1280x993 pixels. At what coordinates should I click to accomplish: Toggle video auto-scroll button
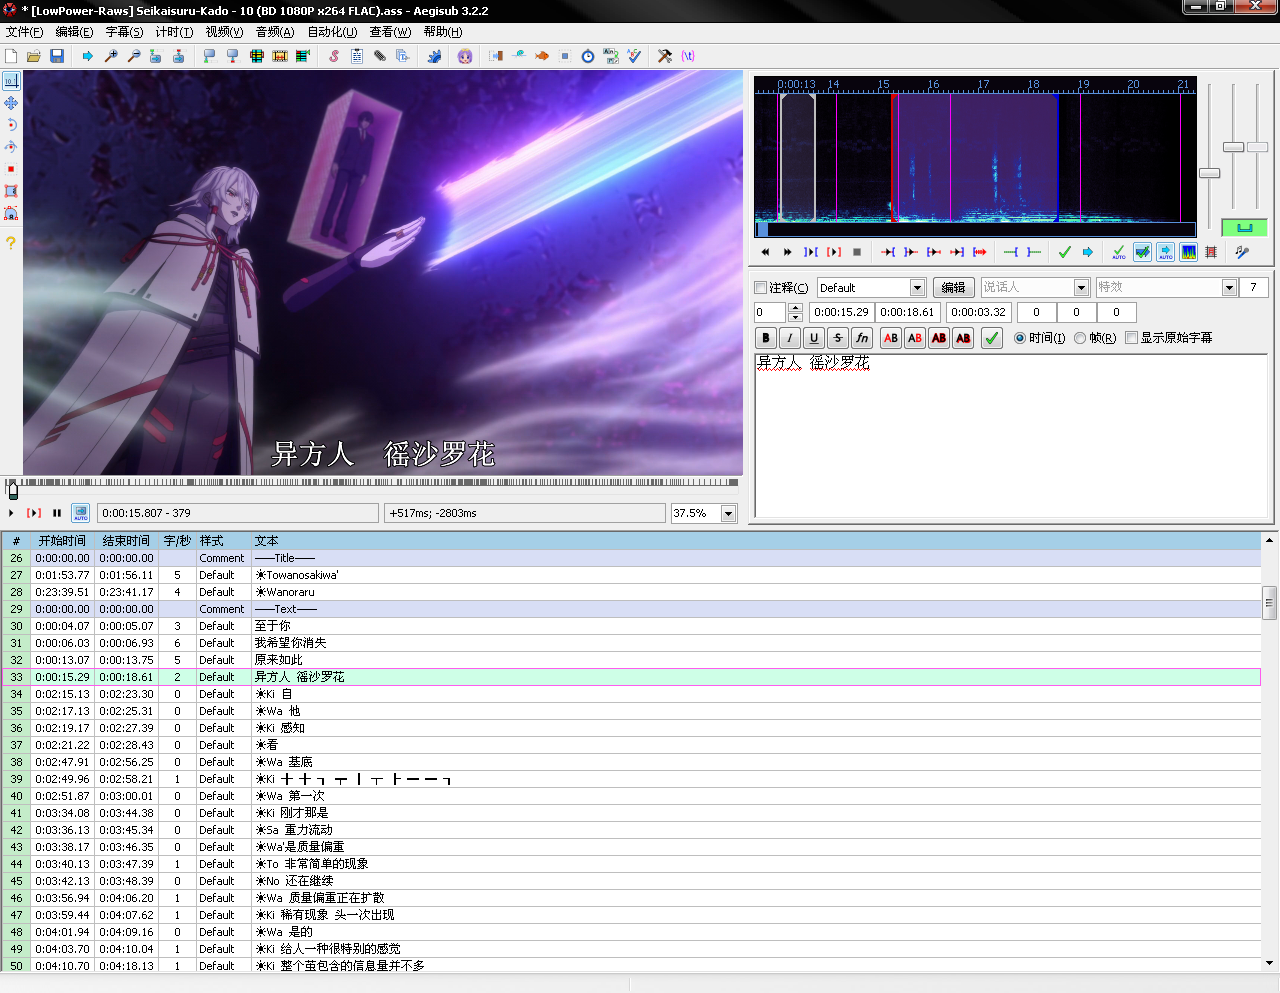81,513
